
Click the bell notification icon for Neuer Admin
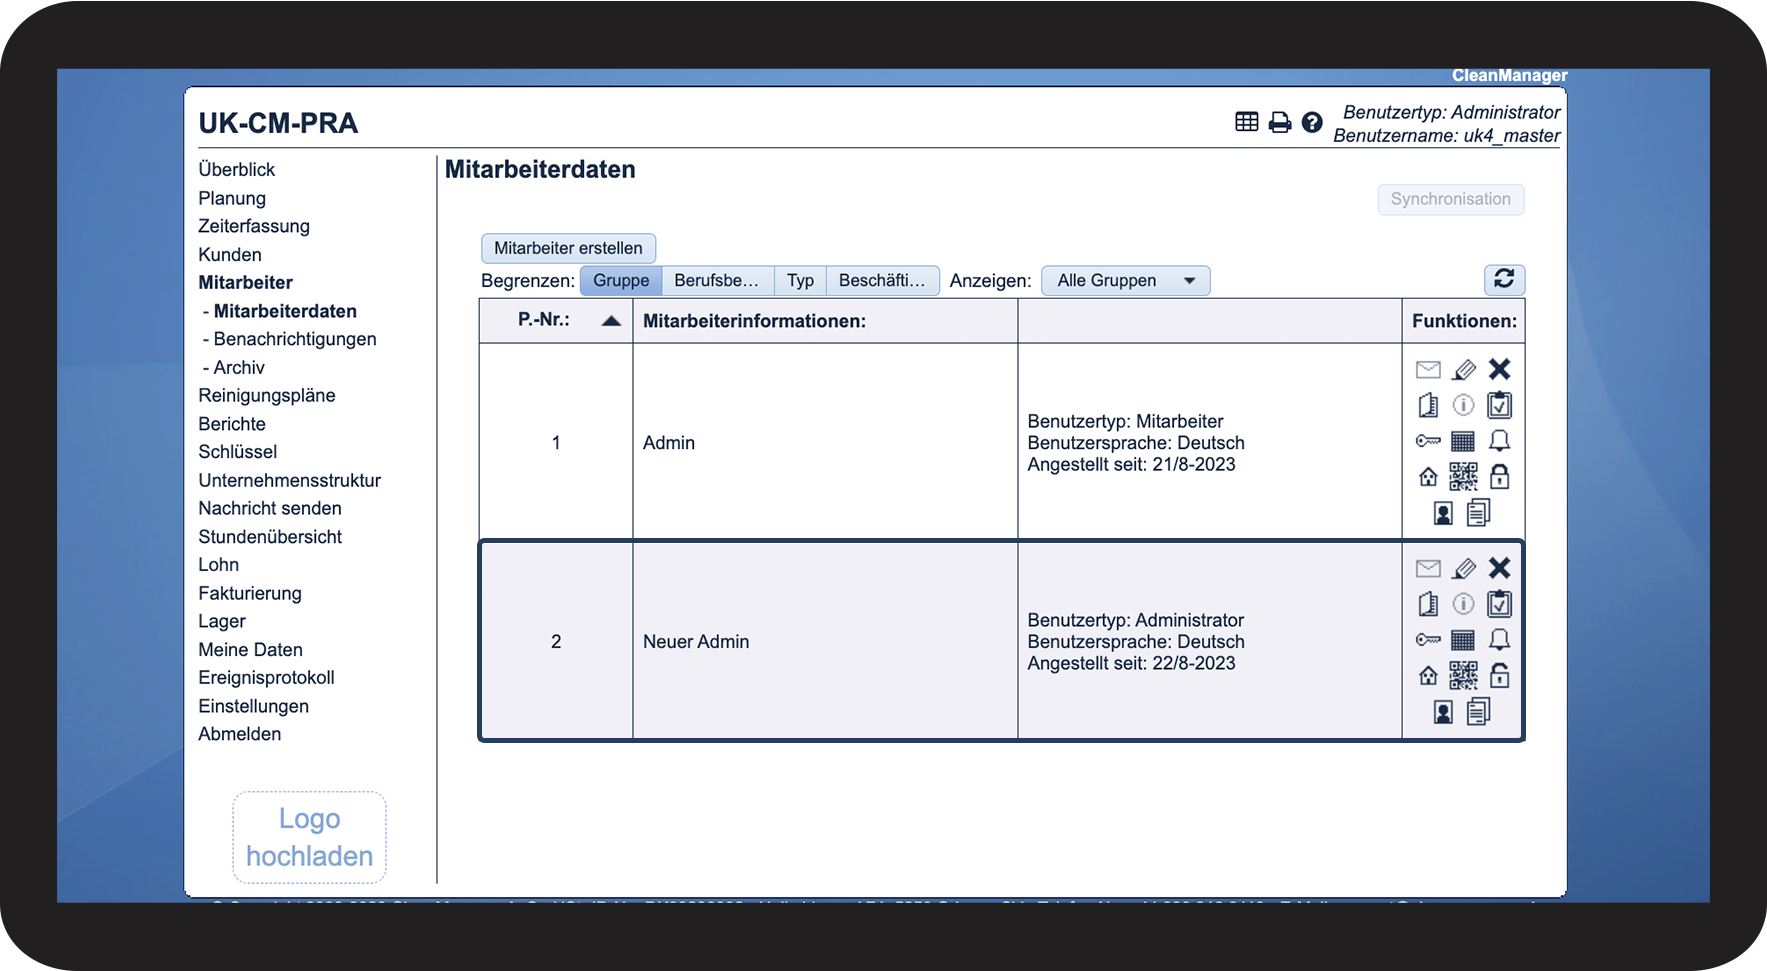pos(1499,640)
